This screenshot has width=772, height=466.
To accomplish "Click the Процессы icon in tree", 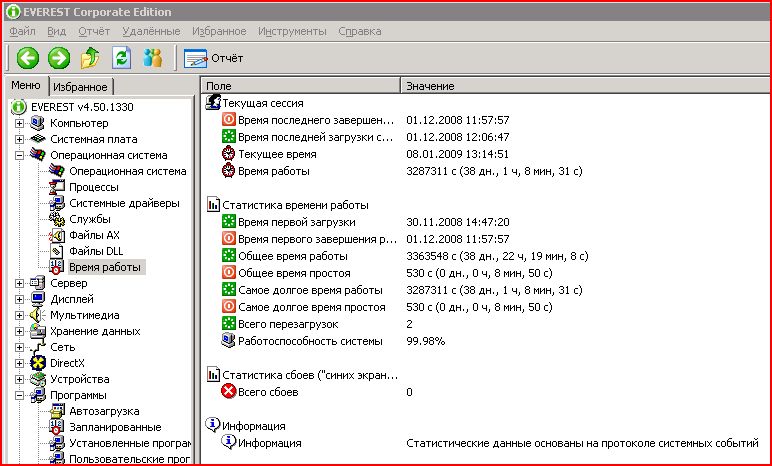I will [57, 187].
